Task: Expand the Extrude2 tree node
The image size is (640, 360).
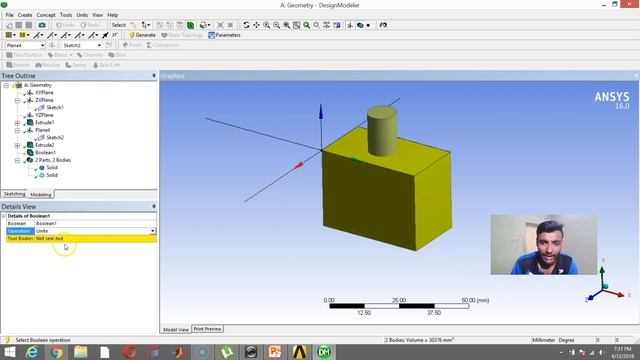Action: [x=17, y=145]
